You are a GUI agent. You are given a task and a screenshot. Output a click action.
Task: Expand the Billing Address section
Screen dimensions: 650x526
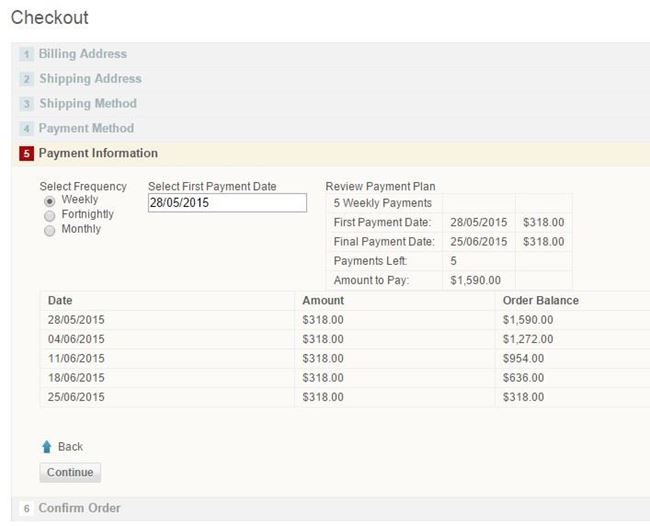(x=83, y=54)
